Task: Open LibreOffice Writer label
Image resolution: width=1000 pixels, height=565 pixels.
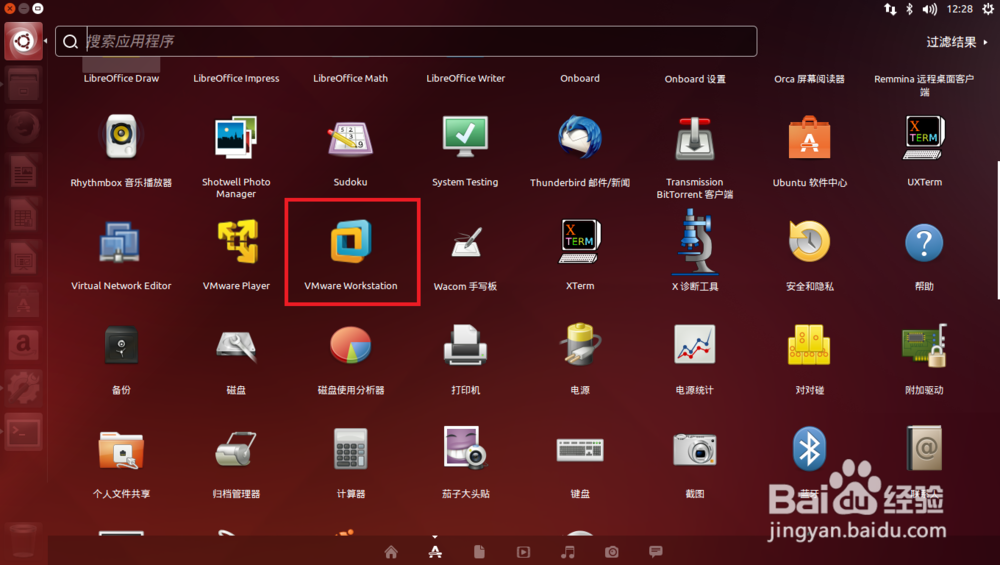Action: pos(465,78)
